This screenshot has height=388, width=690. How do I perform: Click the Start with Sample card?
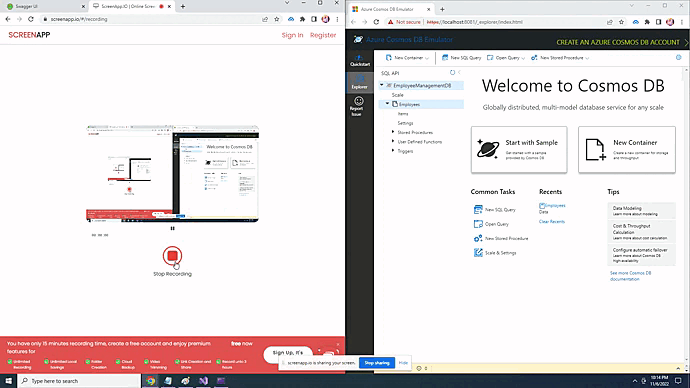pyautogui.click(x=519, y=150)
